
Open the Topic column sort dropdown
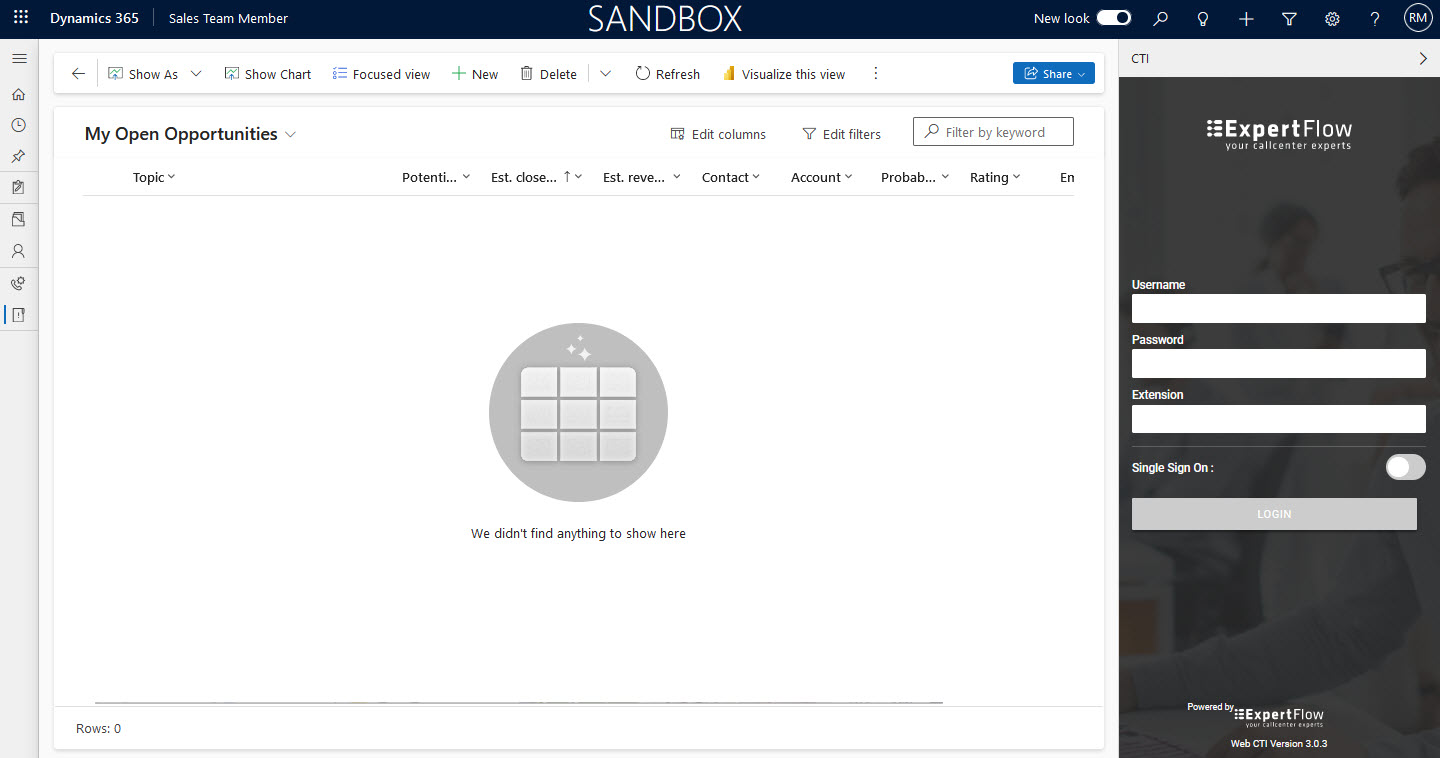click(172, 177)
